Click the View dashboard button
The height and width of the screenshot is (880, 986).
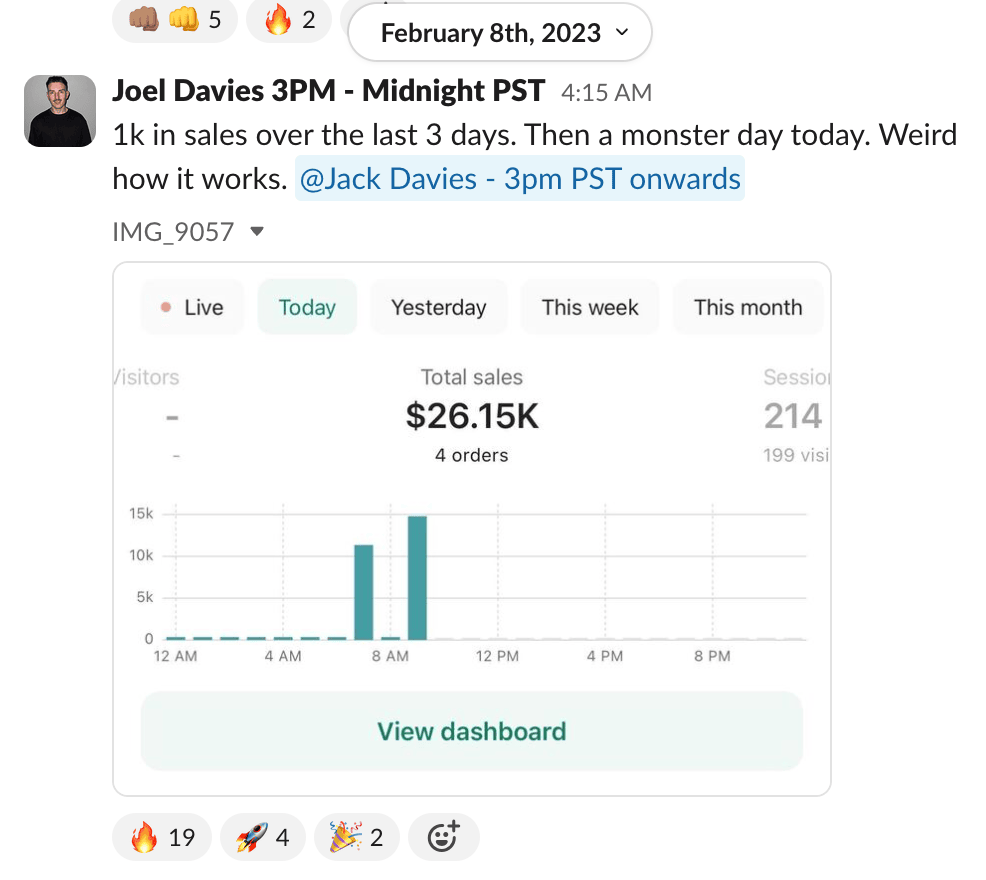[471, 731]
